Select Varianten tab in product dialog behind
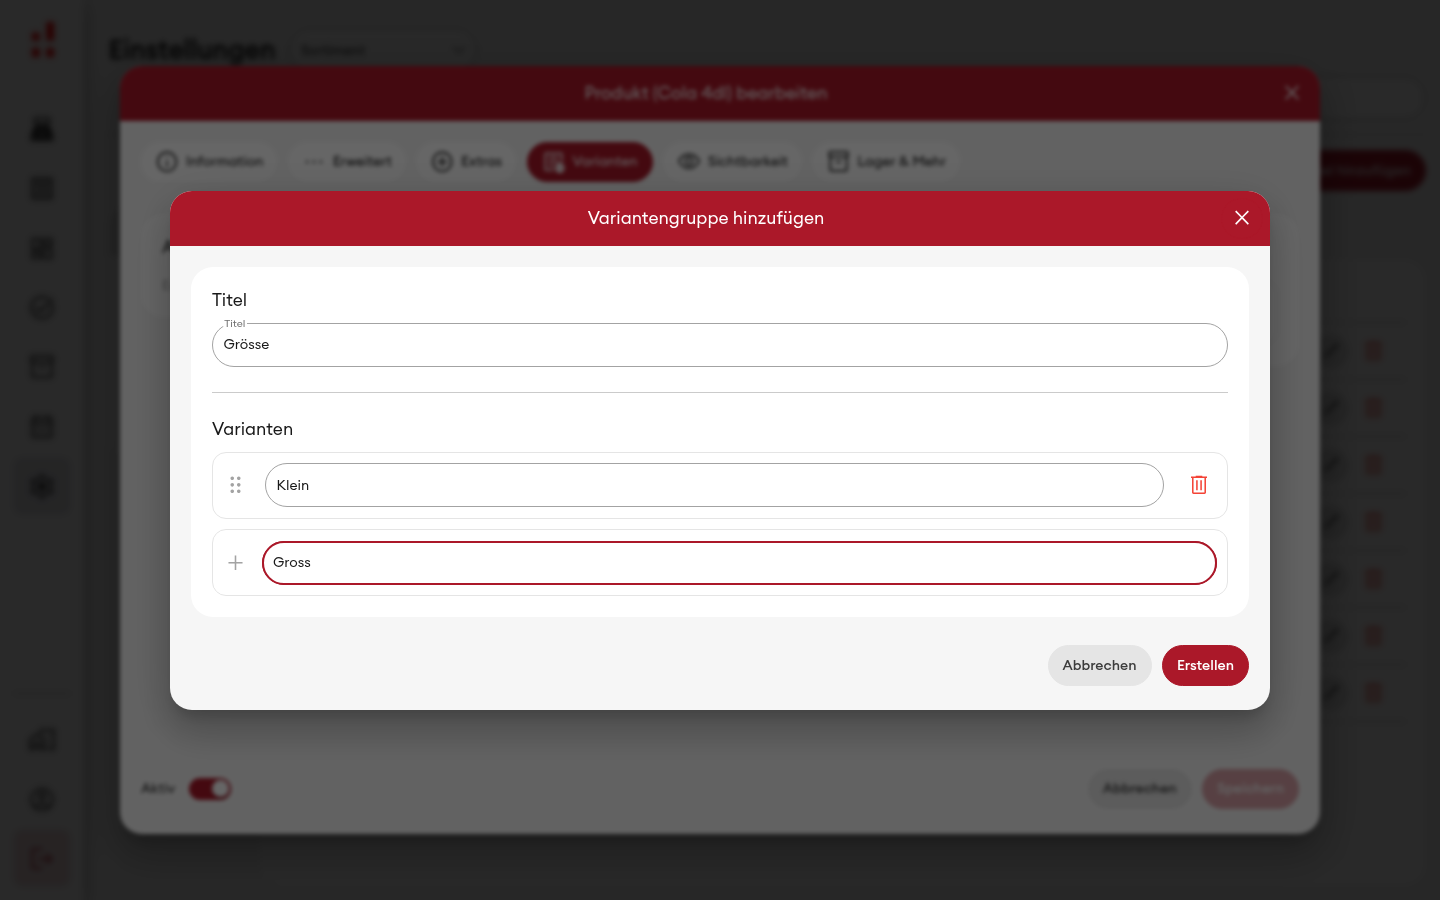The height and width of the screenshot is (900, 1440). (590, 161)
